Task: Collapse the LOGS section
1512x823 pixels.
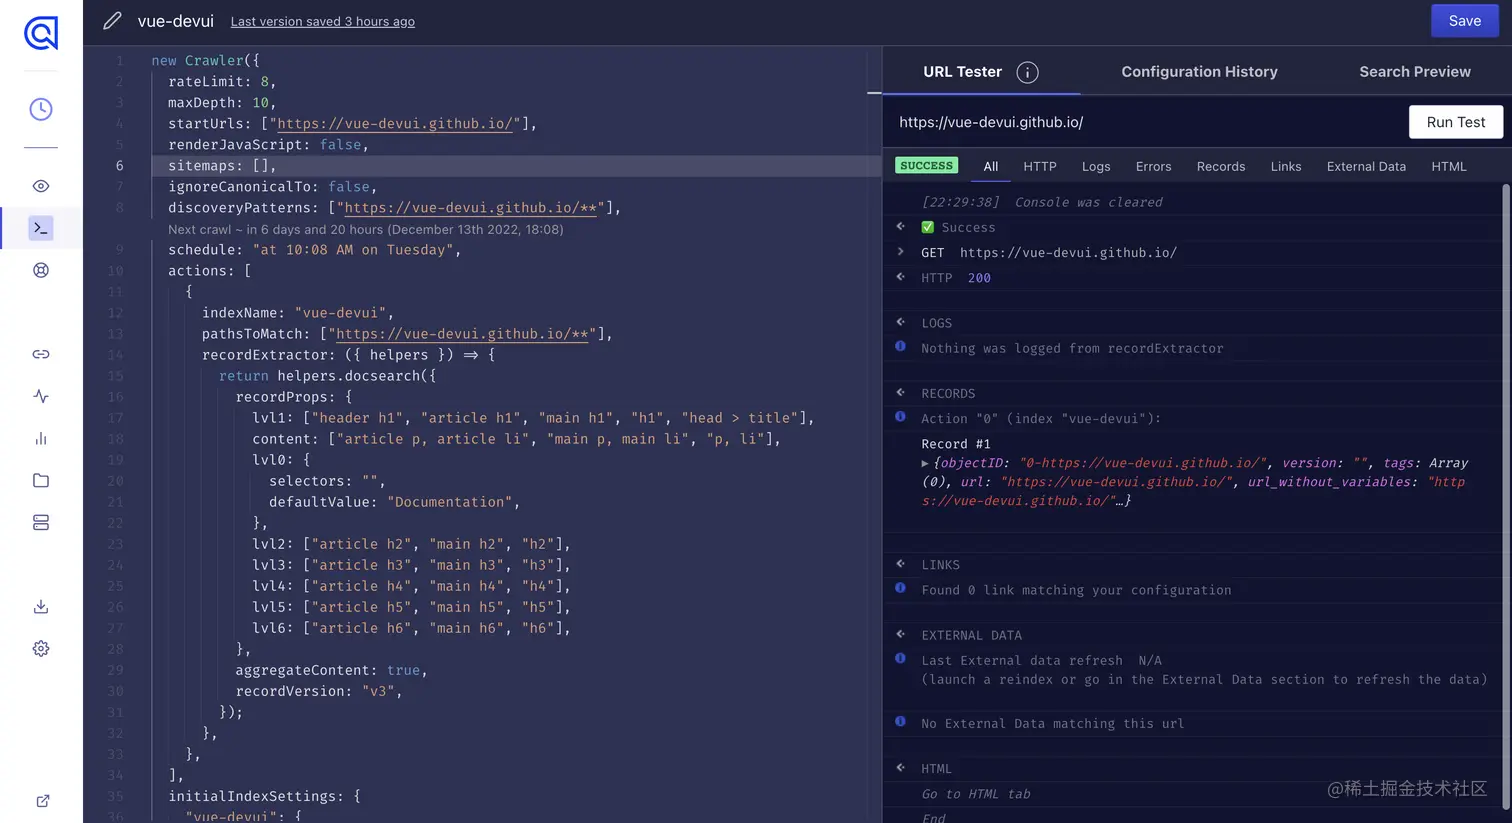Action: pyautogui.click(x=900, y=322)
